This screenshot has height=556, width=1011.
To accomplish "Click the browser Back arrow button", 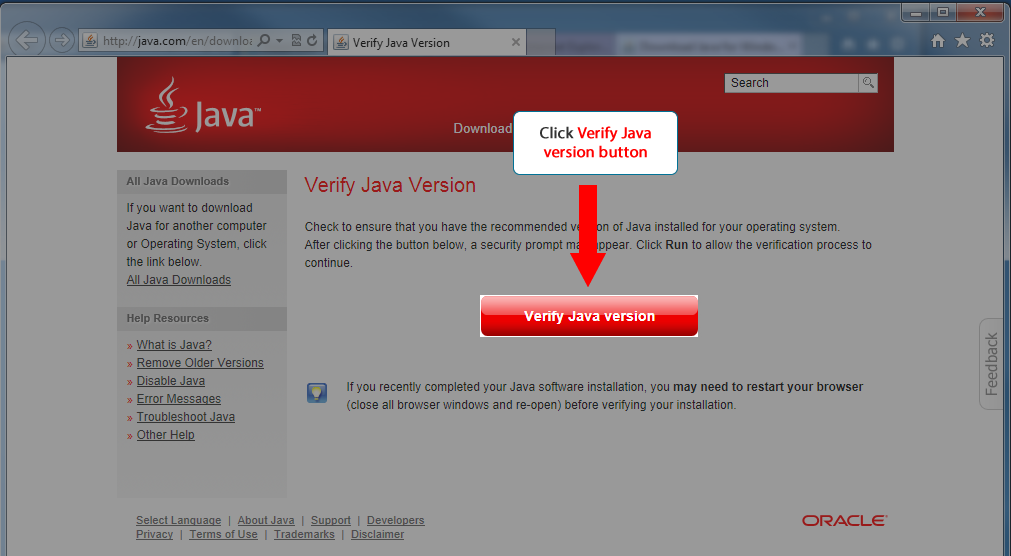I will pos(28,41).
